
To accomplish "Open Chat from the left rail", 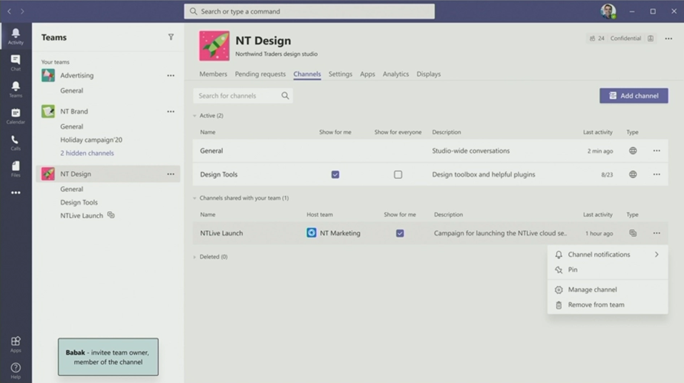I will [15, 62].
